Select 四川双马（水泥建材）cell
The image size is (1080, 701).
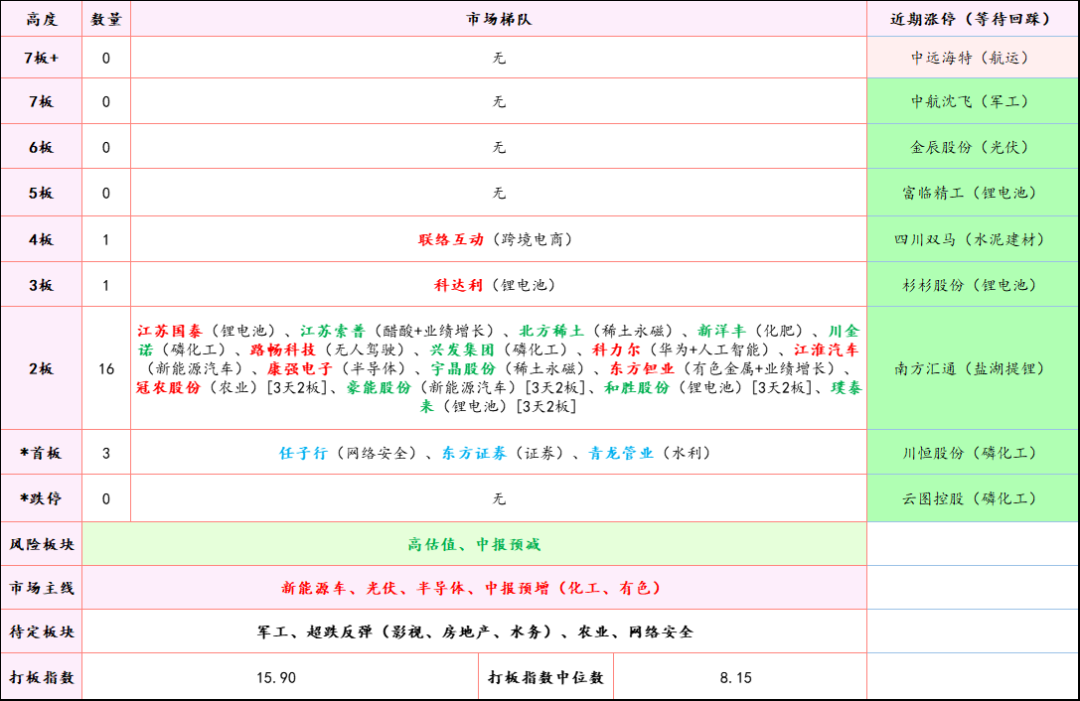pos(972,240)
